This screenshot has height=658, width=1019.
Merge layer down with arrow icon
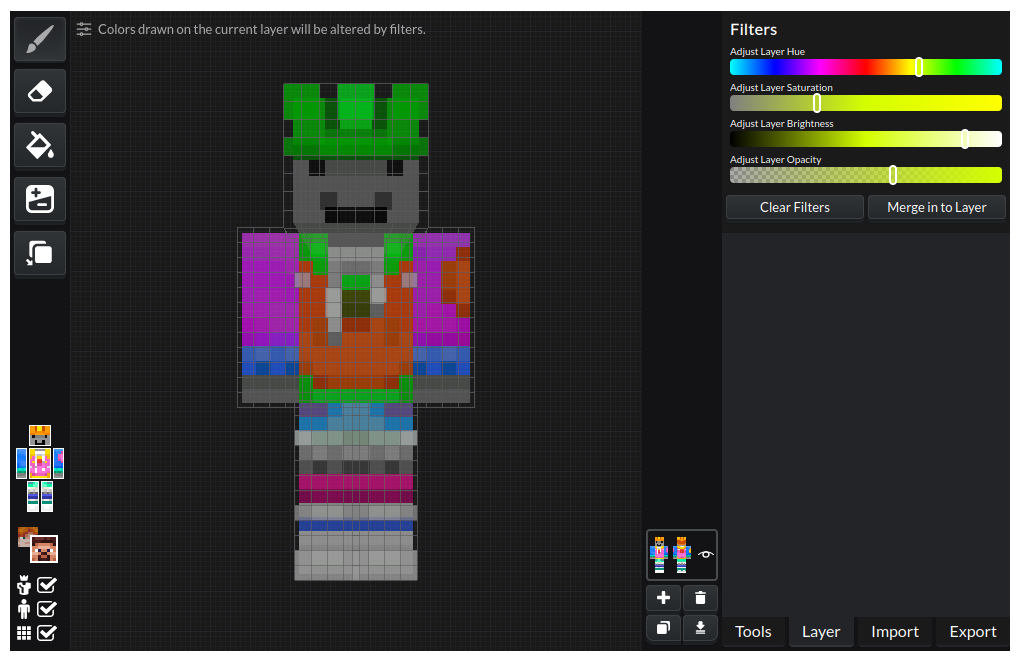click(x=700, y=628)
